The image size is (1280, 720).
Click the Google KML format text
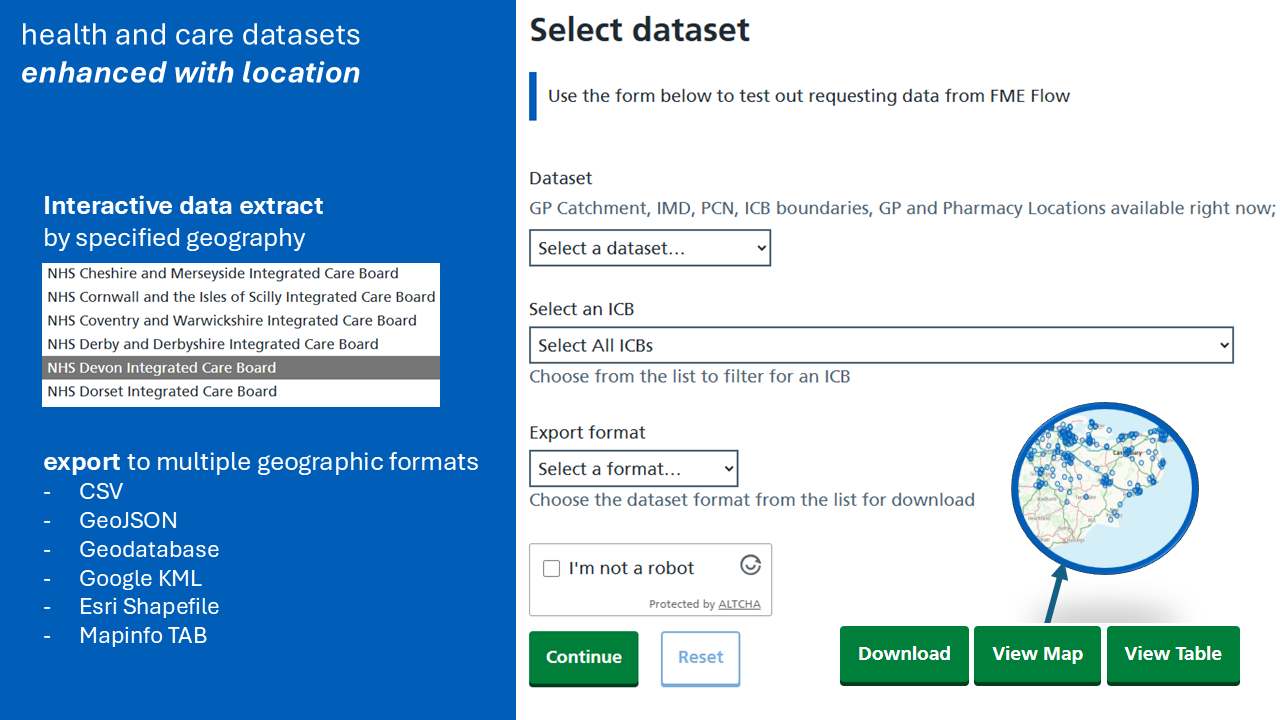click(x=140, y=578)
